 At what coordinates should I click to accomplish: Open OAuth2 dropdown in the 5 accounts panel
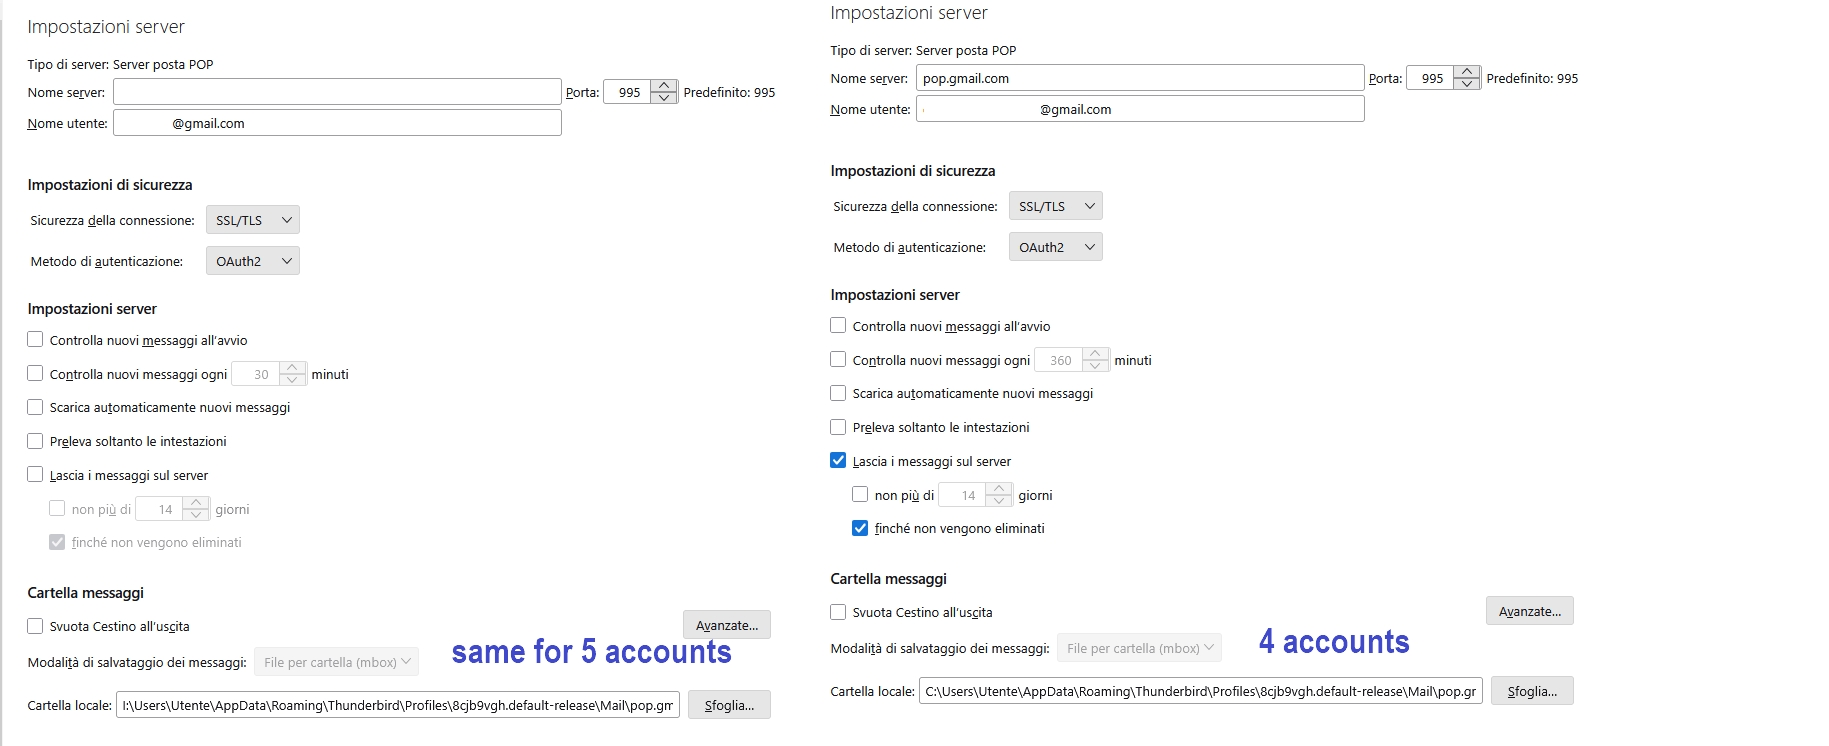(x=252, y=261)
